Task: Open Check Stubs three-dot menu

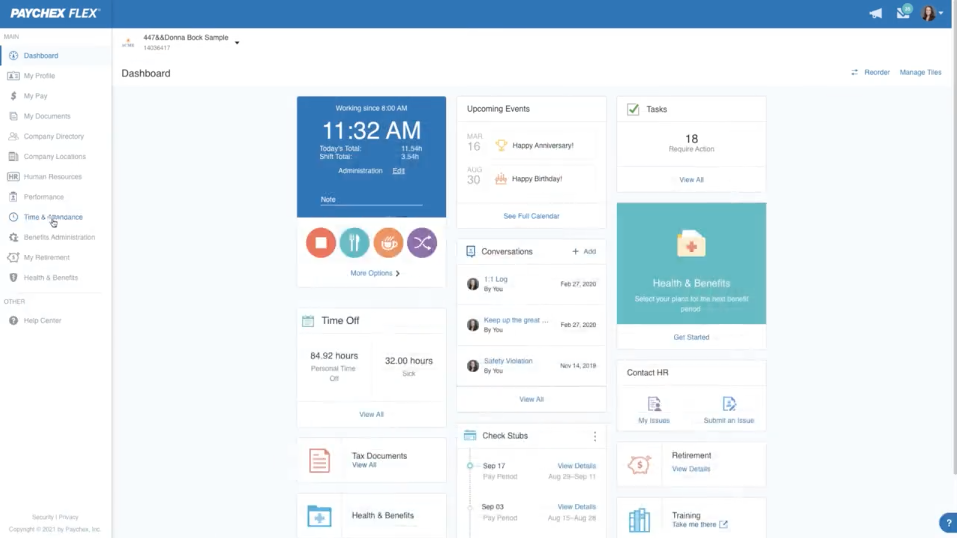Action: 594,436
